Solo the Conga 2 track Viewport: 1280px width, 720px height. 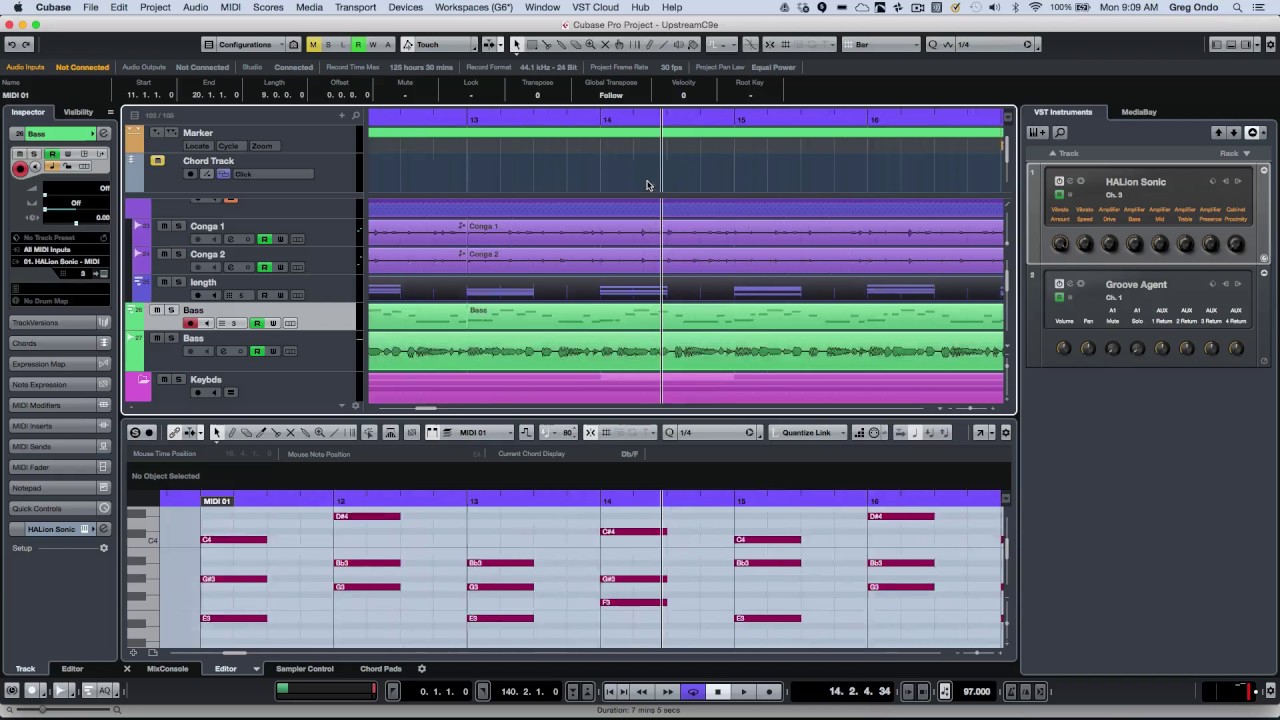pos(178,254)
